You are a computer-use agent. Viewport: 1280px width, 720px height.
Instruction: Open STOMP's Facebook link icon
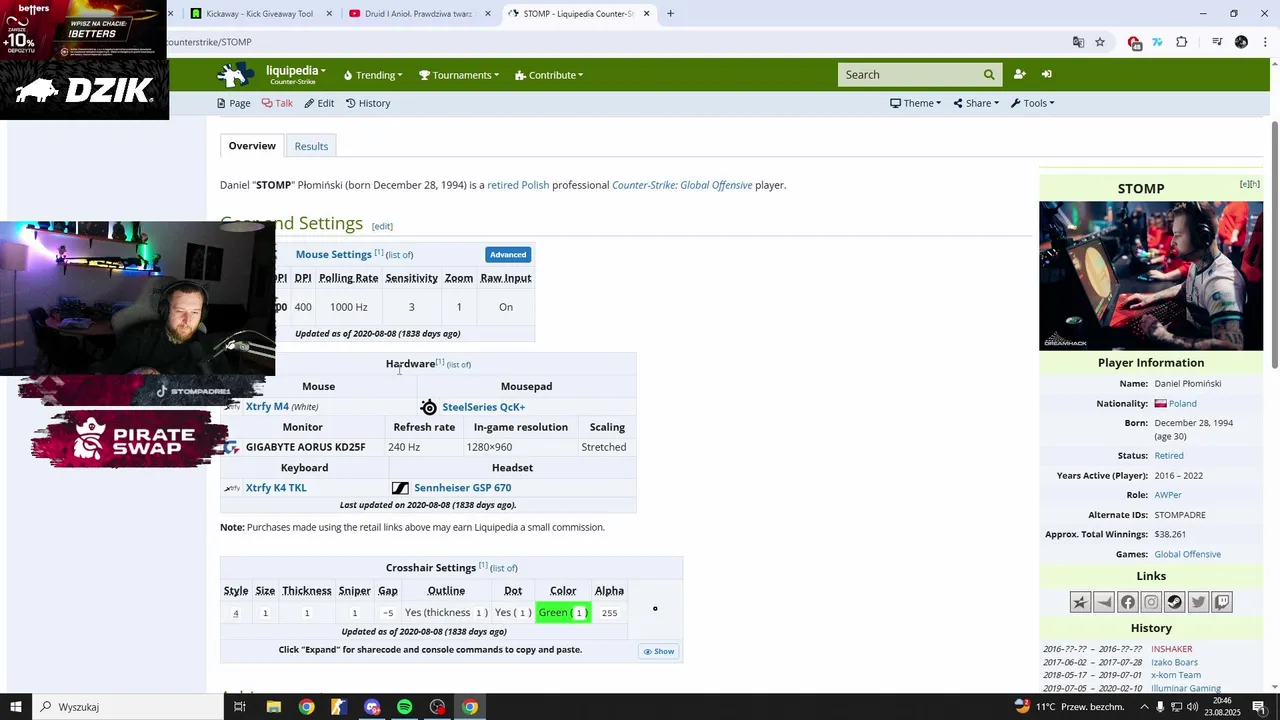(x=1128, y=602)
